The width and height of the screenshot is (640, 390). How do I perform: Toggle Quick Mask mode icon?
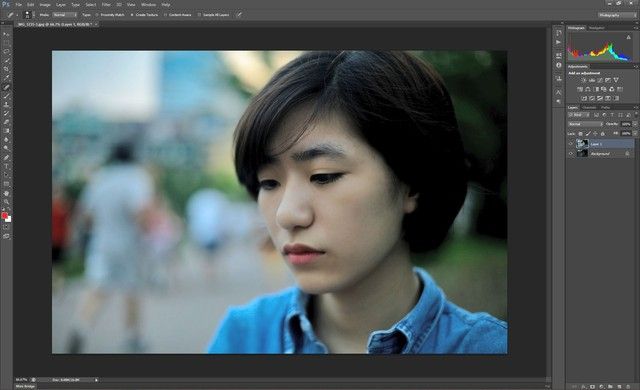coord(6,228)
